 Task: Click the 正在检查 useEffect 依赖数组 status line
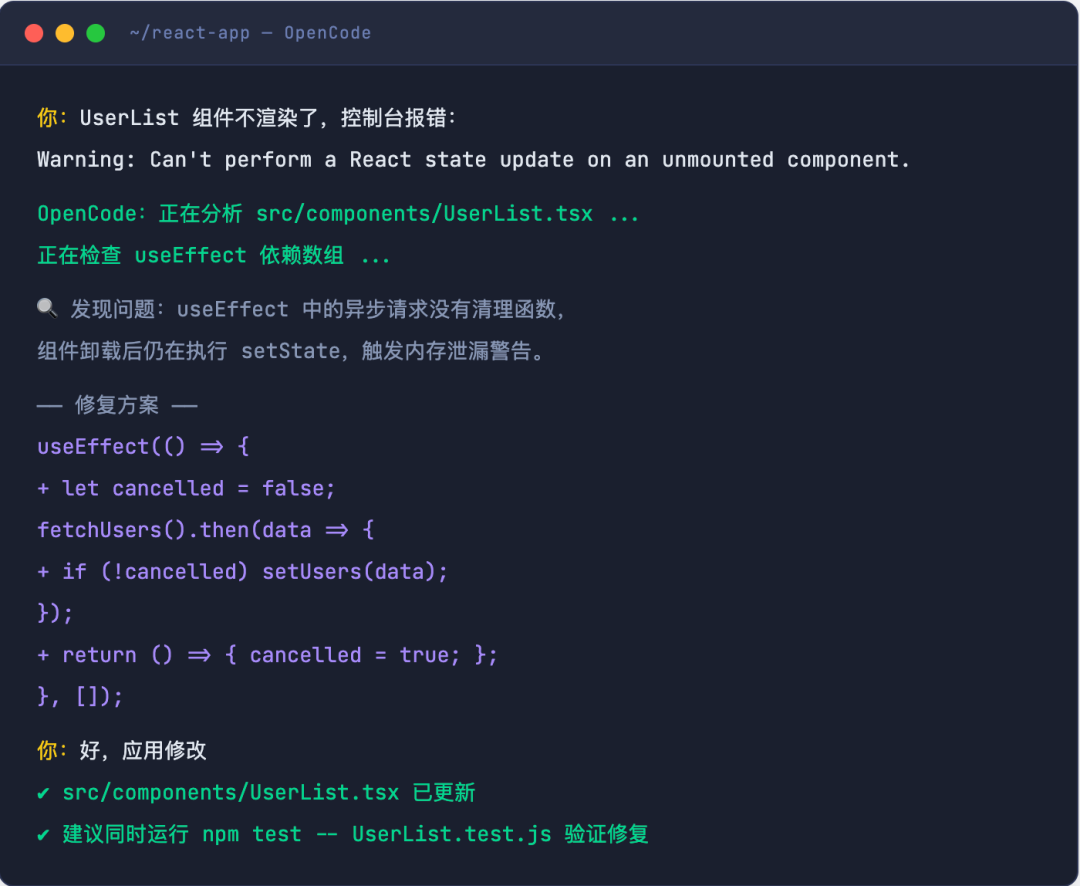click(214, 256)
